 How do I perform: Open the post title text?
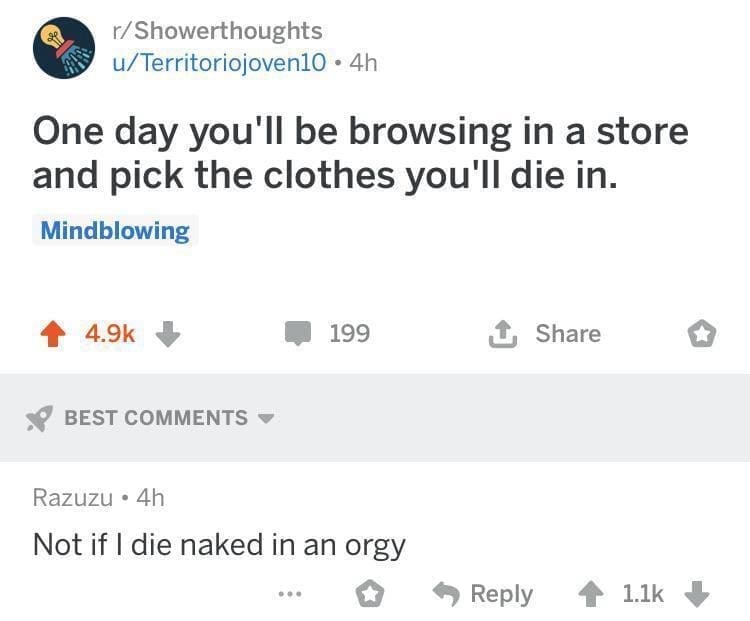(x=360, y=152)
